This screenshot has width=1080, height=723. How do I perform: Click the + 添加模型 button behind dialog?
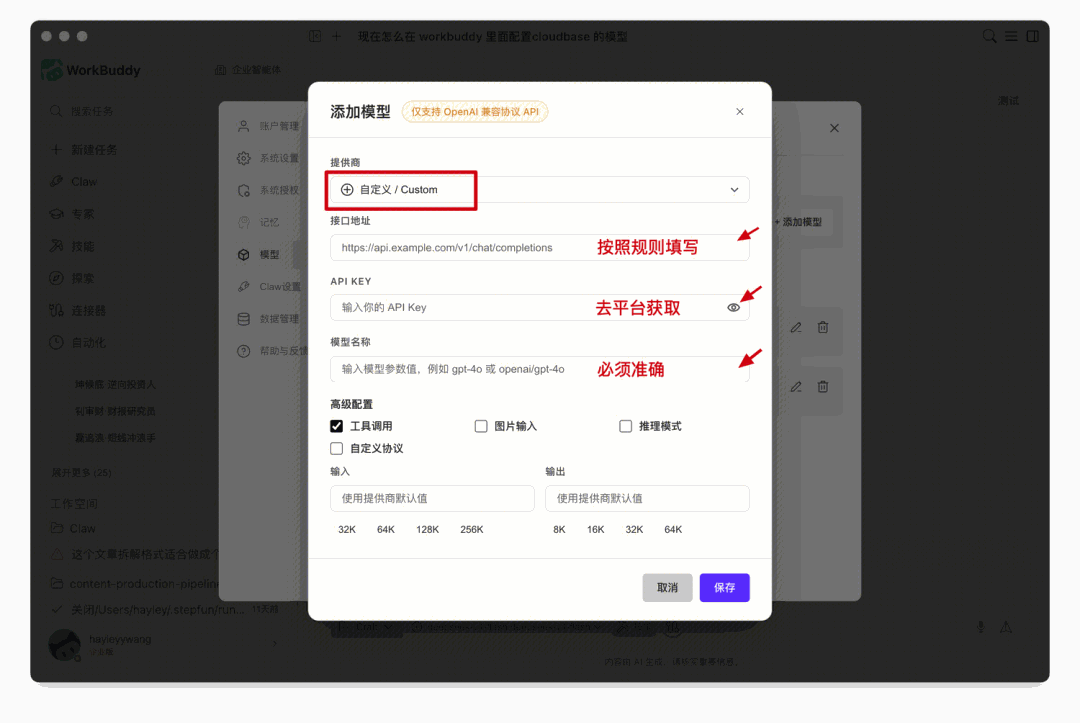click(799, 222)
